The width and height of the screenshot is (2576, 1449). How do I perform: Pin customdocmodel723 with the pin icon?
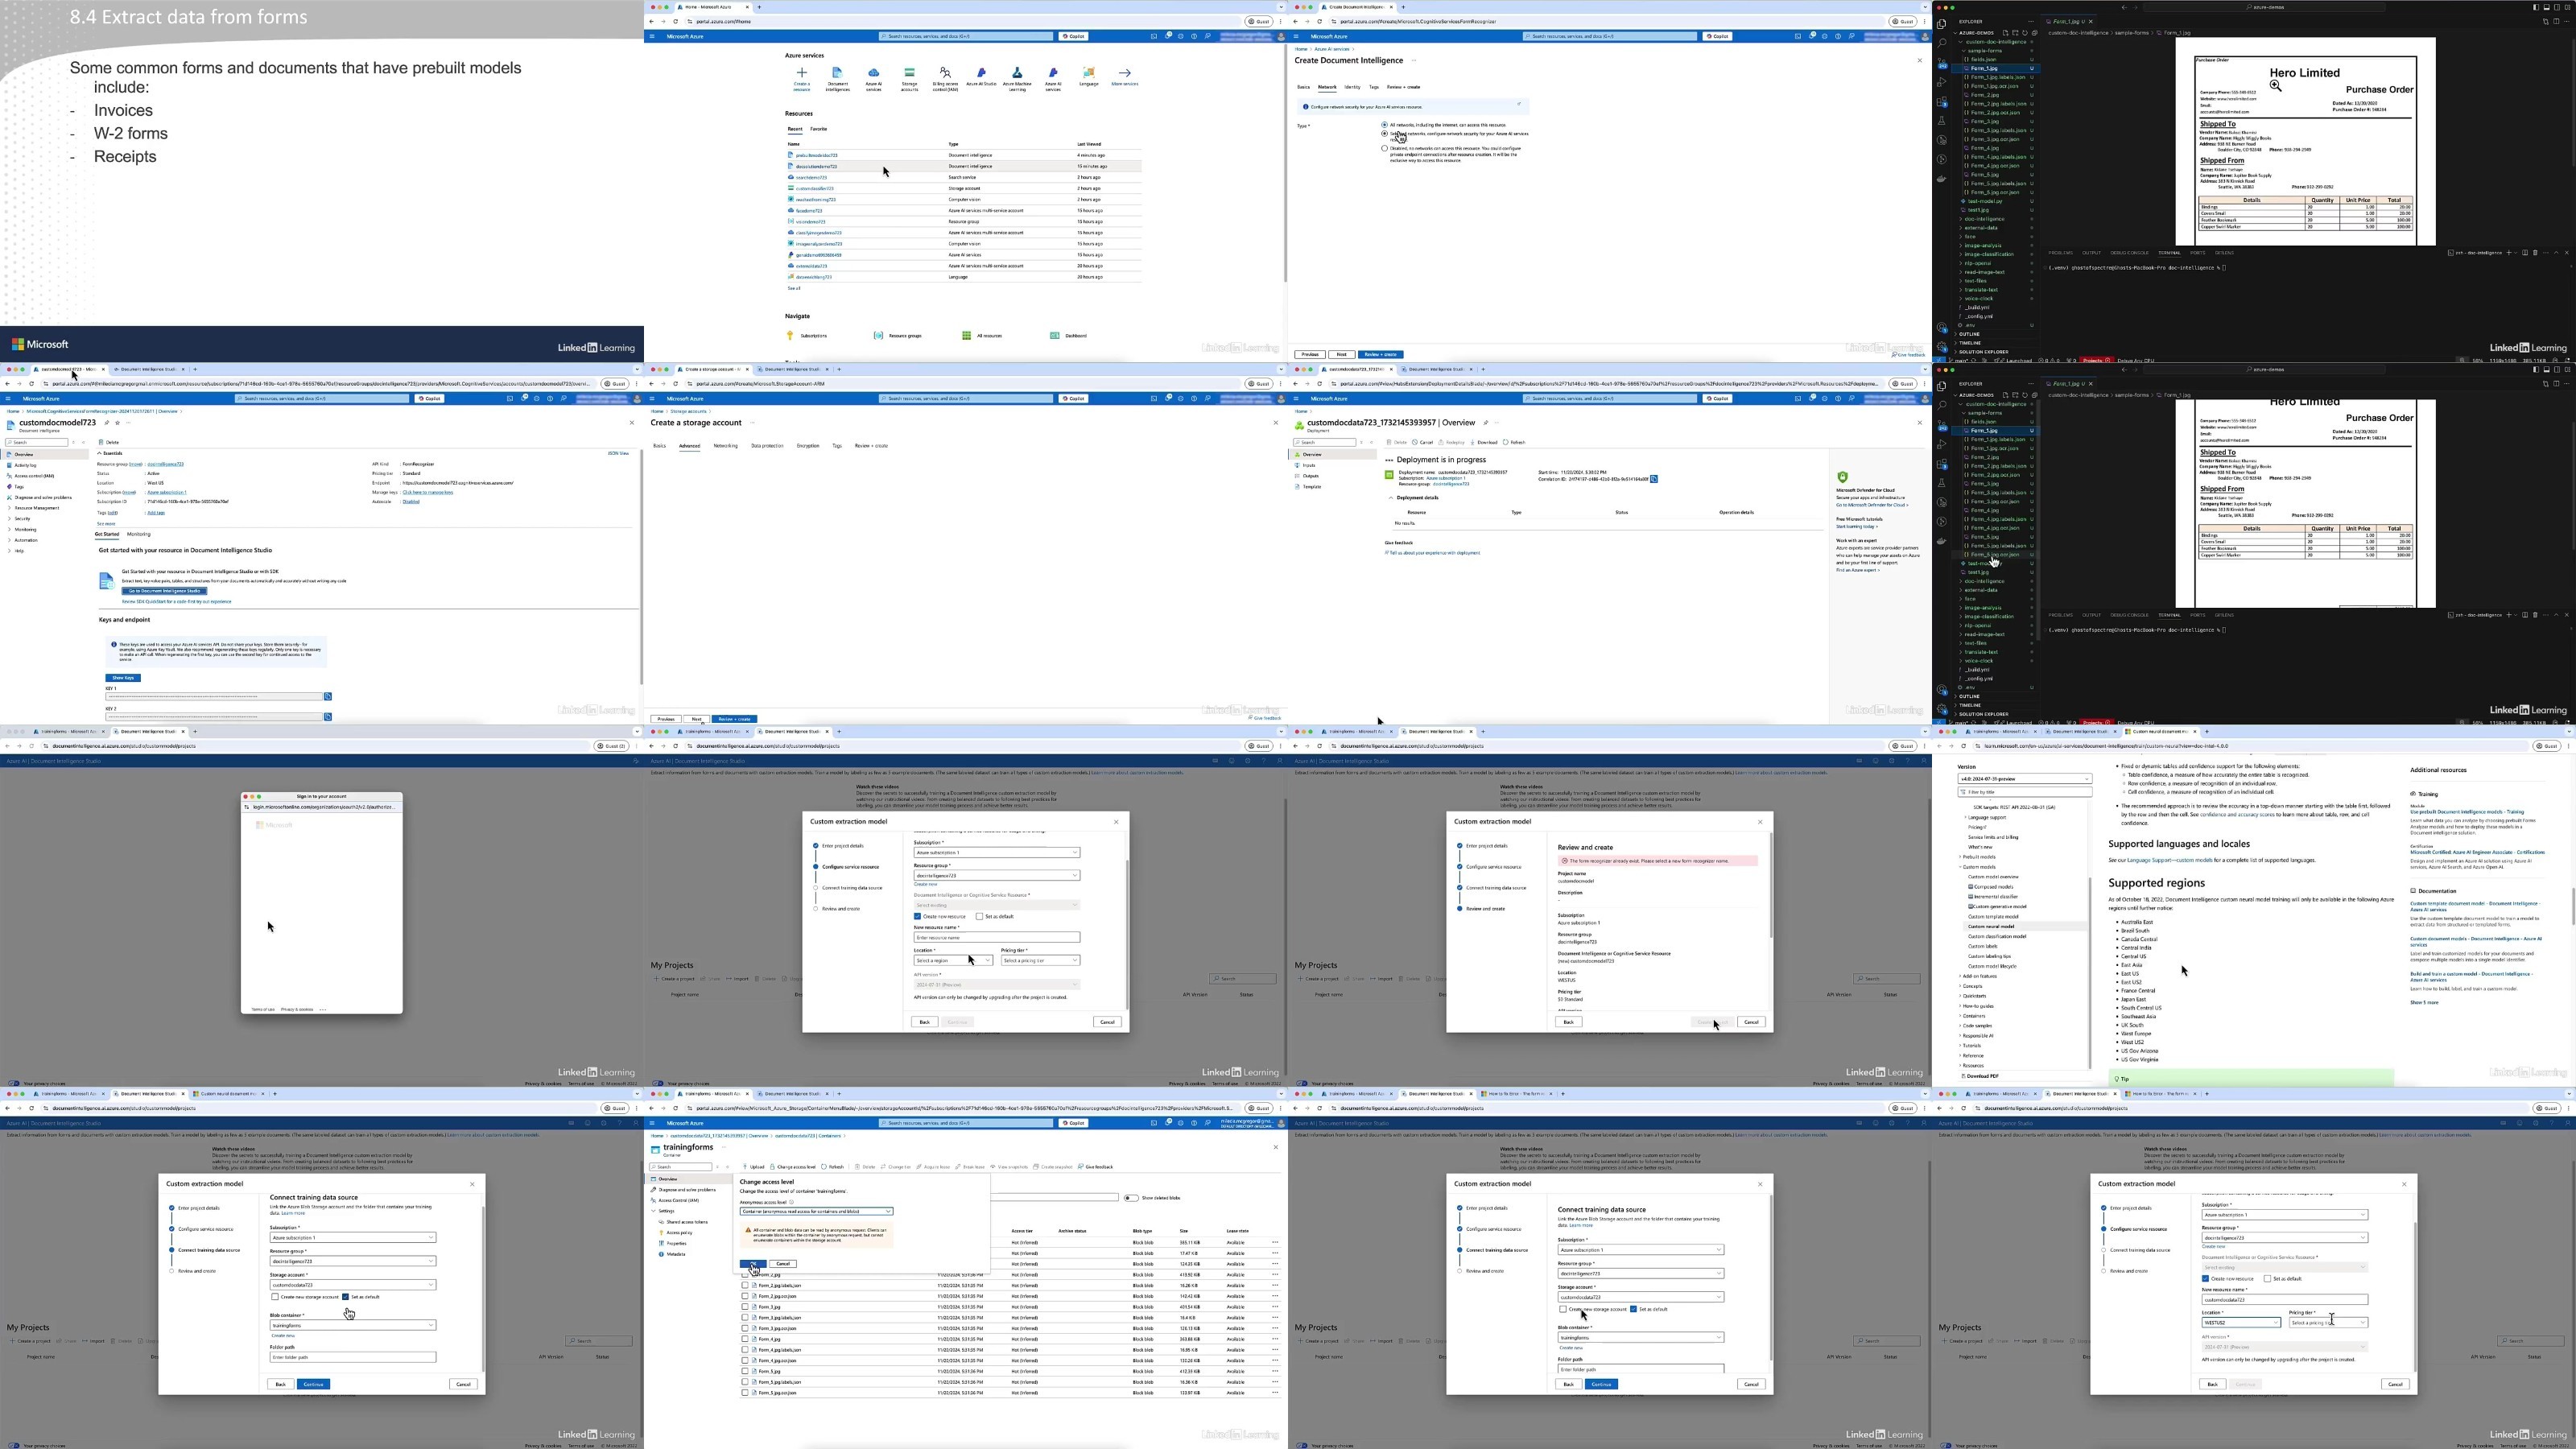coord(106,423)
